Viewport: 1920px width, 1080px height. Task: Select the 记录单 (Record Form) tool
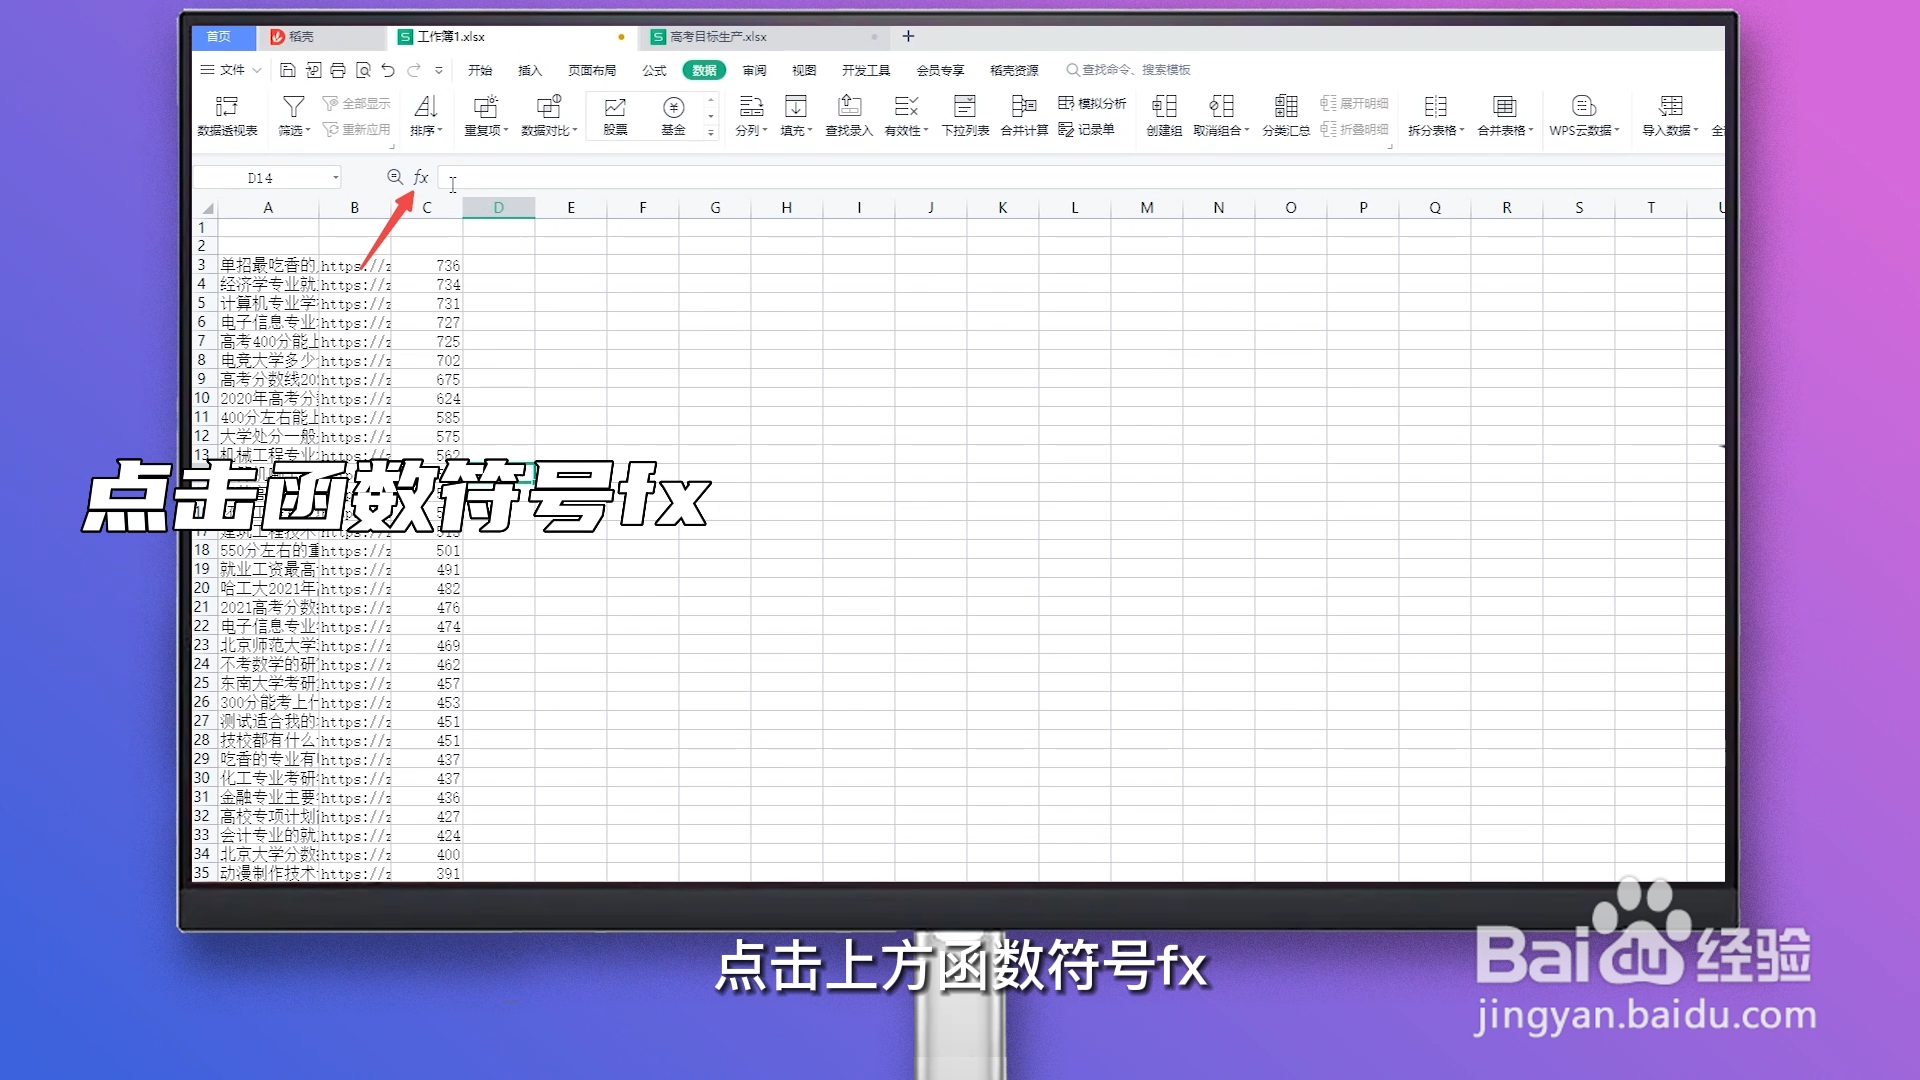(x=1090, y=129)
